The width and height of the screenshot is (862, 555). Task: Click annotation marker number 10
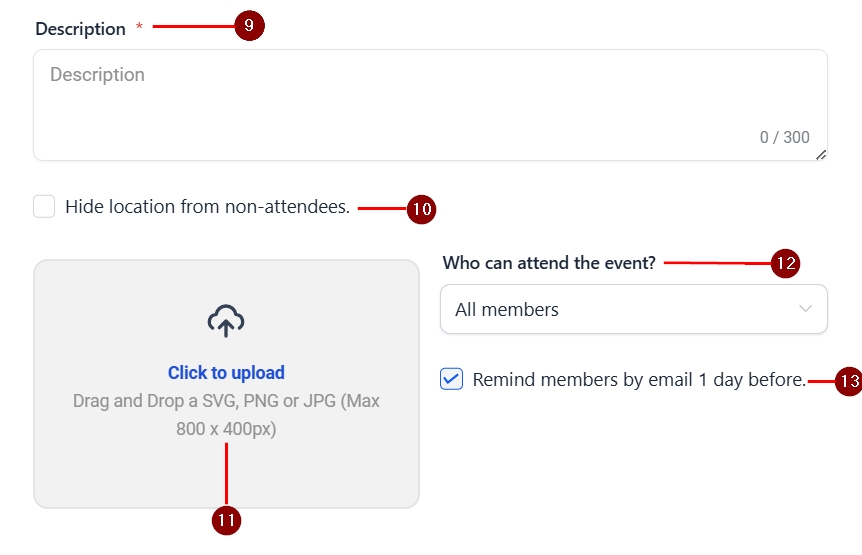tap(422, 209)
